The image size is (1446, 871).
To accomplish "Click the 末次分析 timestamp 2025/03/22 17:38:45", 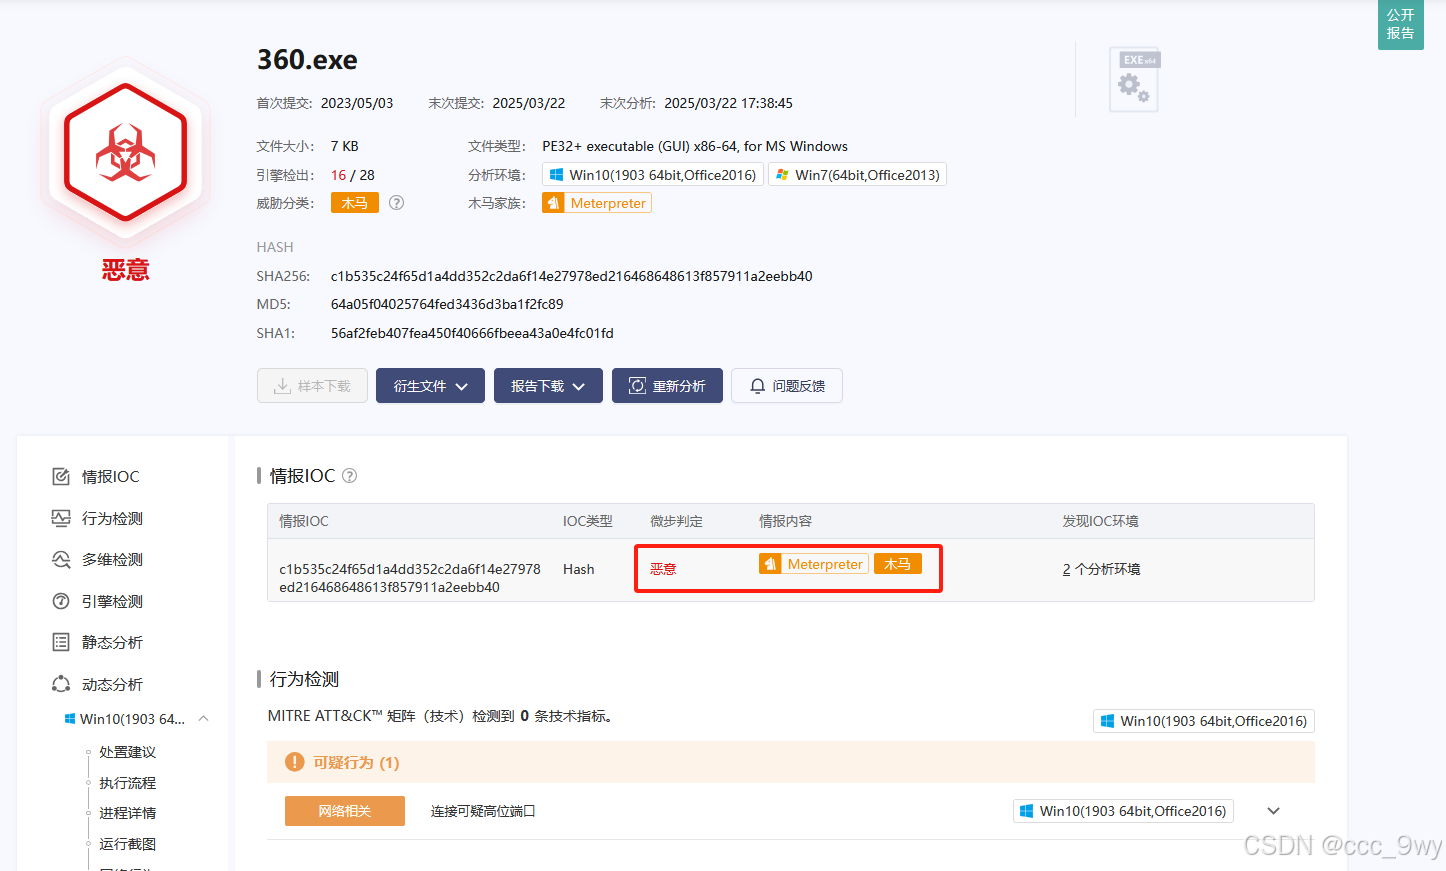I will click(x=728, y=103).
